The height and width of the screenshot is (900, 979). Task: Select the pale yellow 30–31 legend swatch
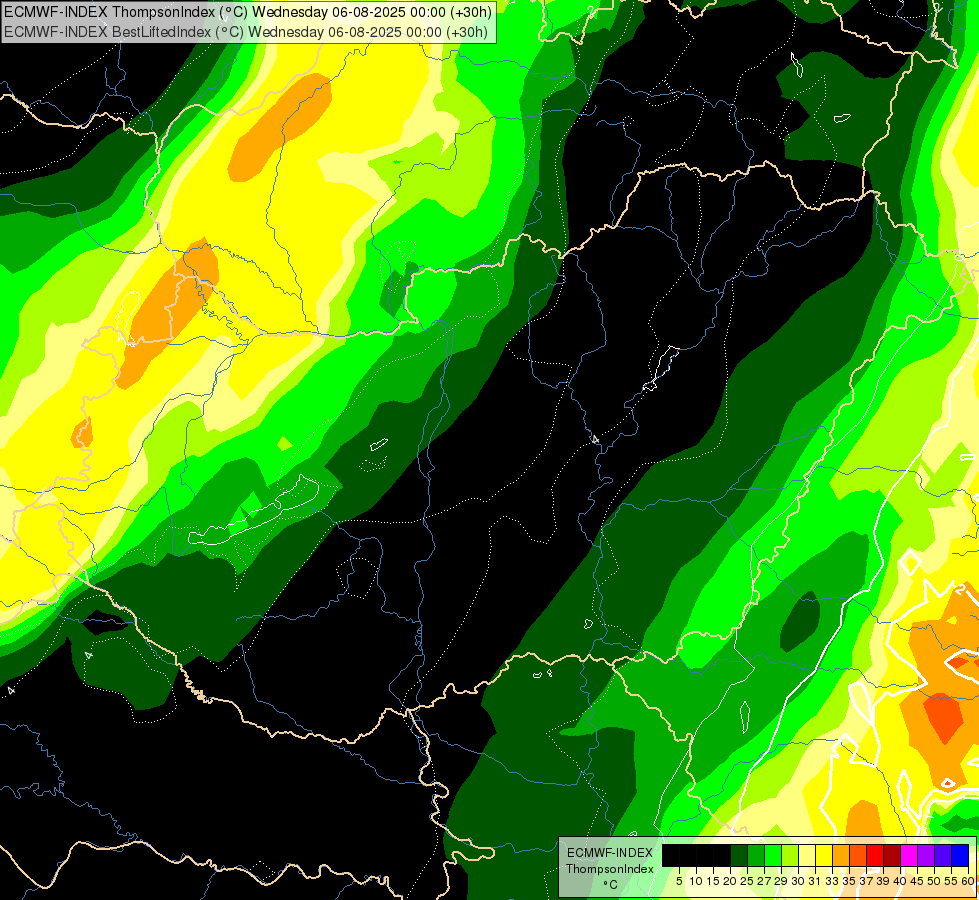click(x=807, y=856)
